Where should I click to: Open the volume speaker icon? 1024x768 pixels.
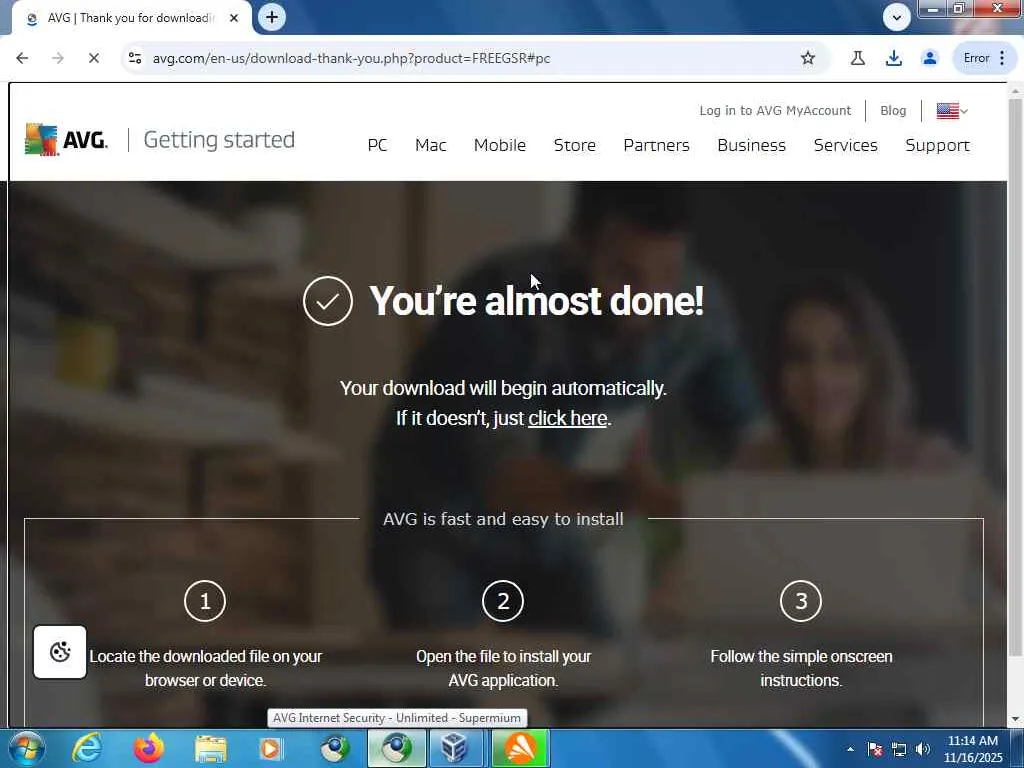[x=923, y=749]
